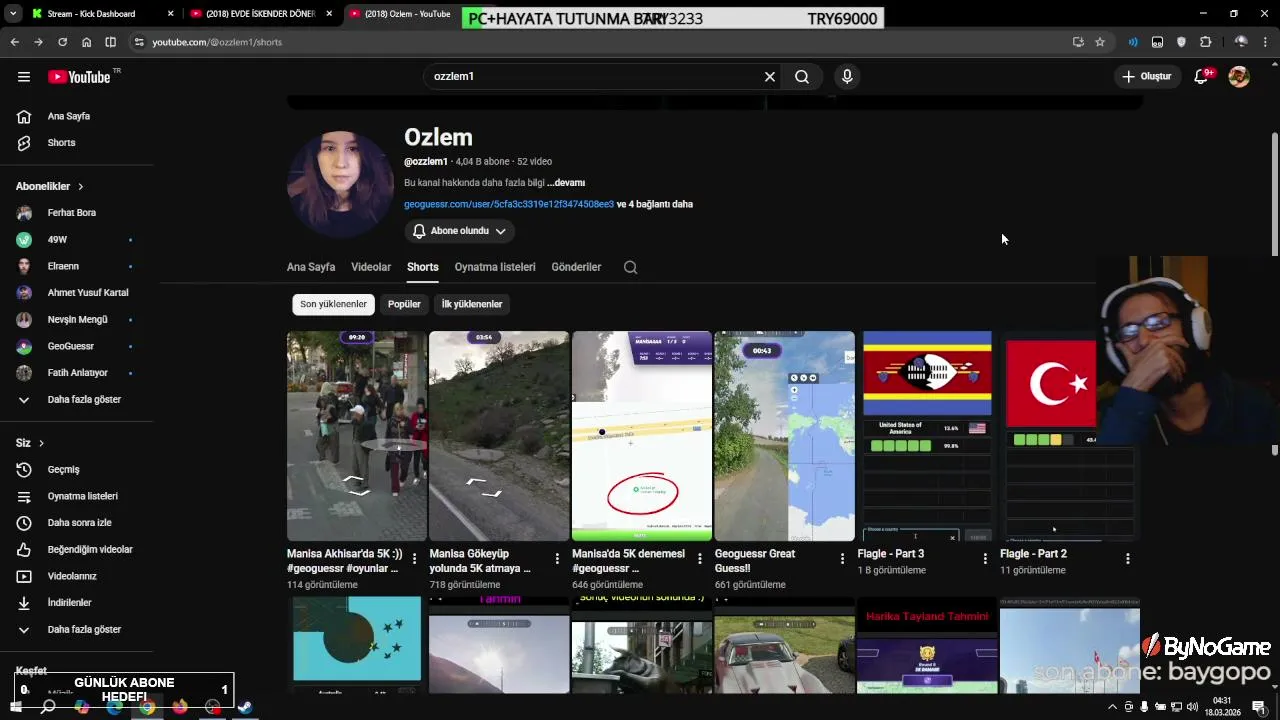Open the geoguessr.com profile link

pos(509,204)
